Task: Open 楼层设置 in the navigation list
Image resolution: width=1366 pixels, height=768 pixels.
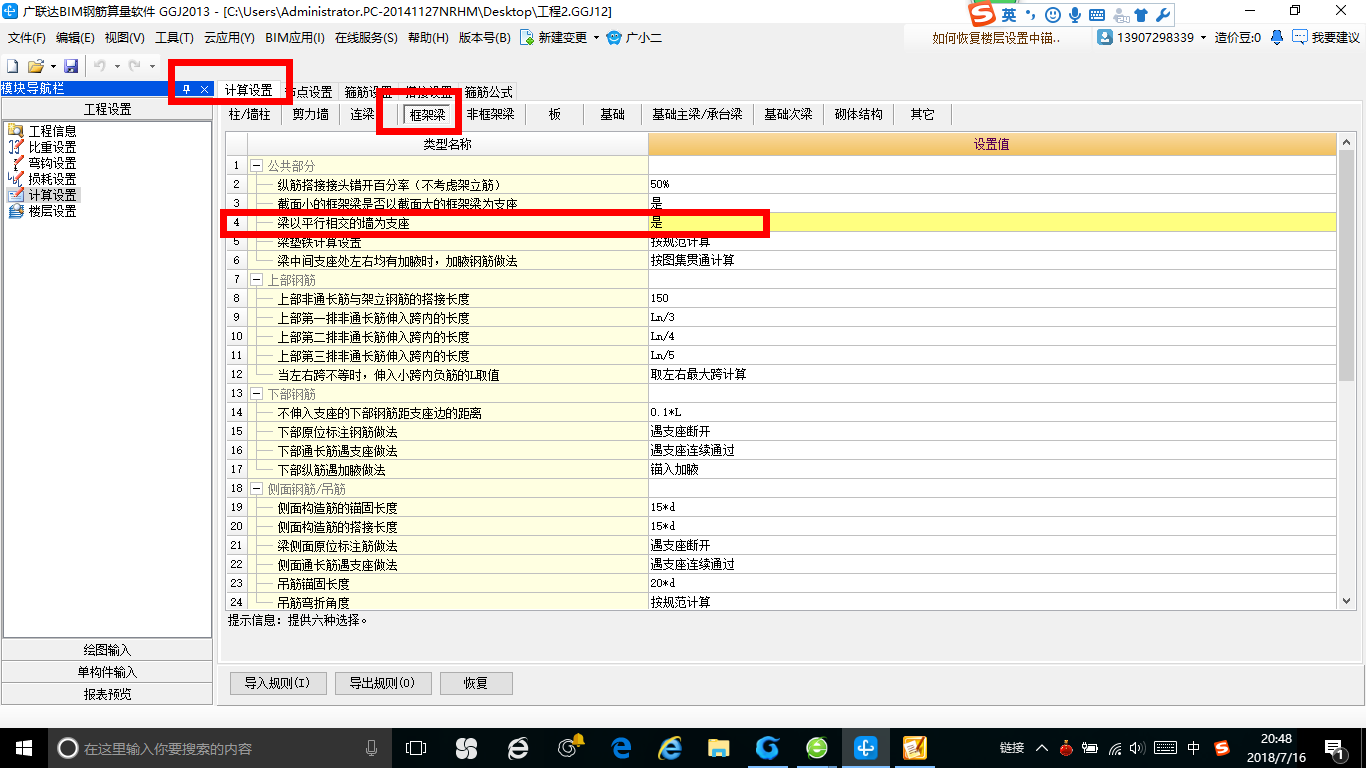Action: click(52, 211)
